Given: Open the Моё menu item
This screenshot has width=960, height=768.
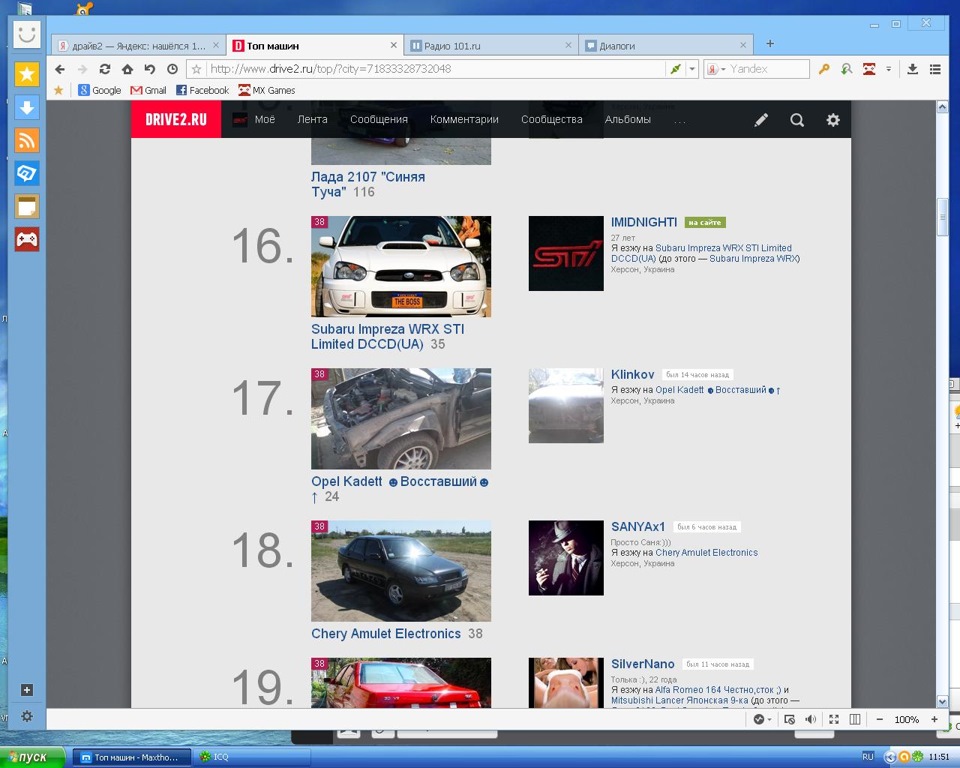Looking at the screenshot, I should (264, 119).
